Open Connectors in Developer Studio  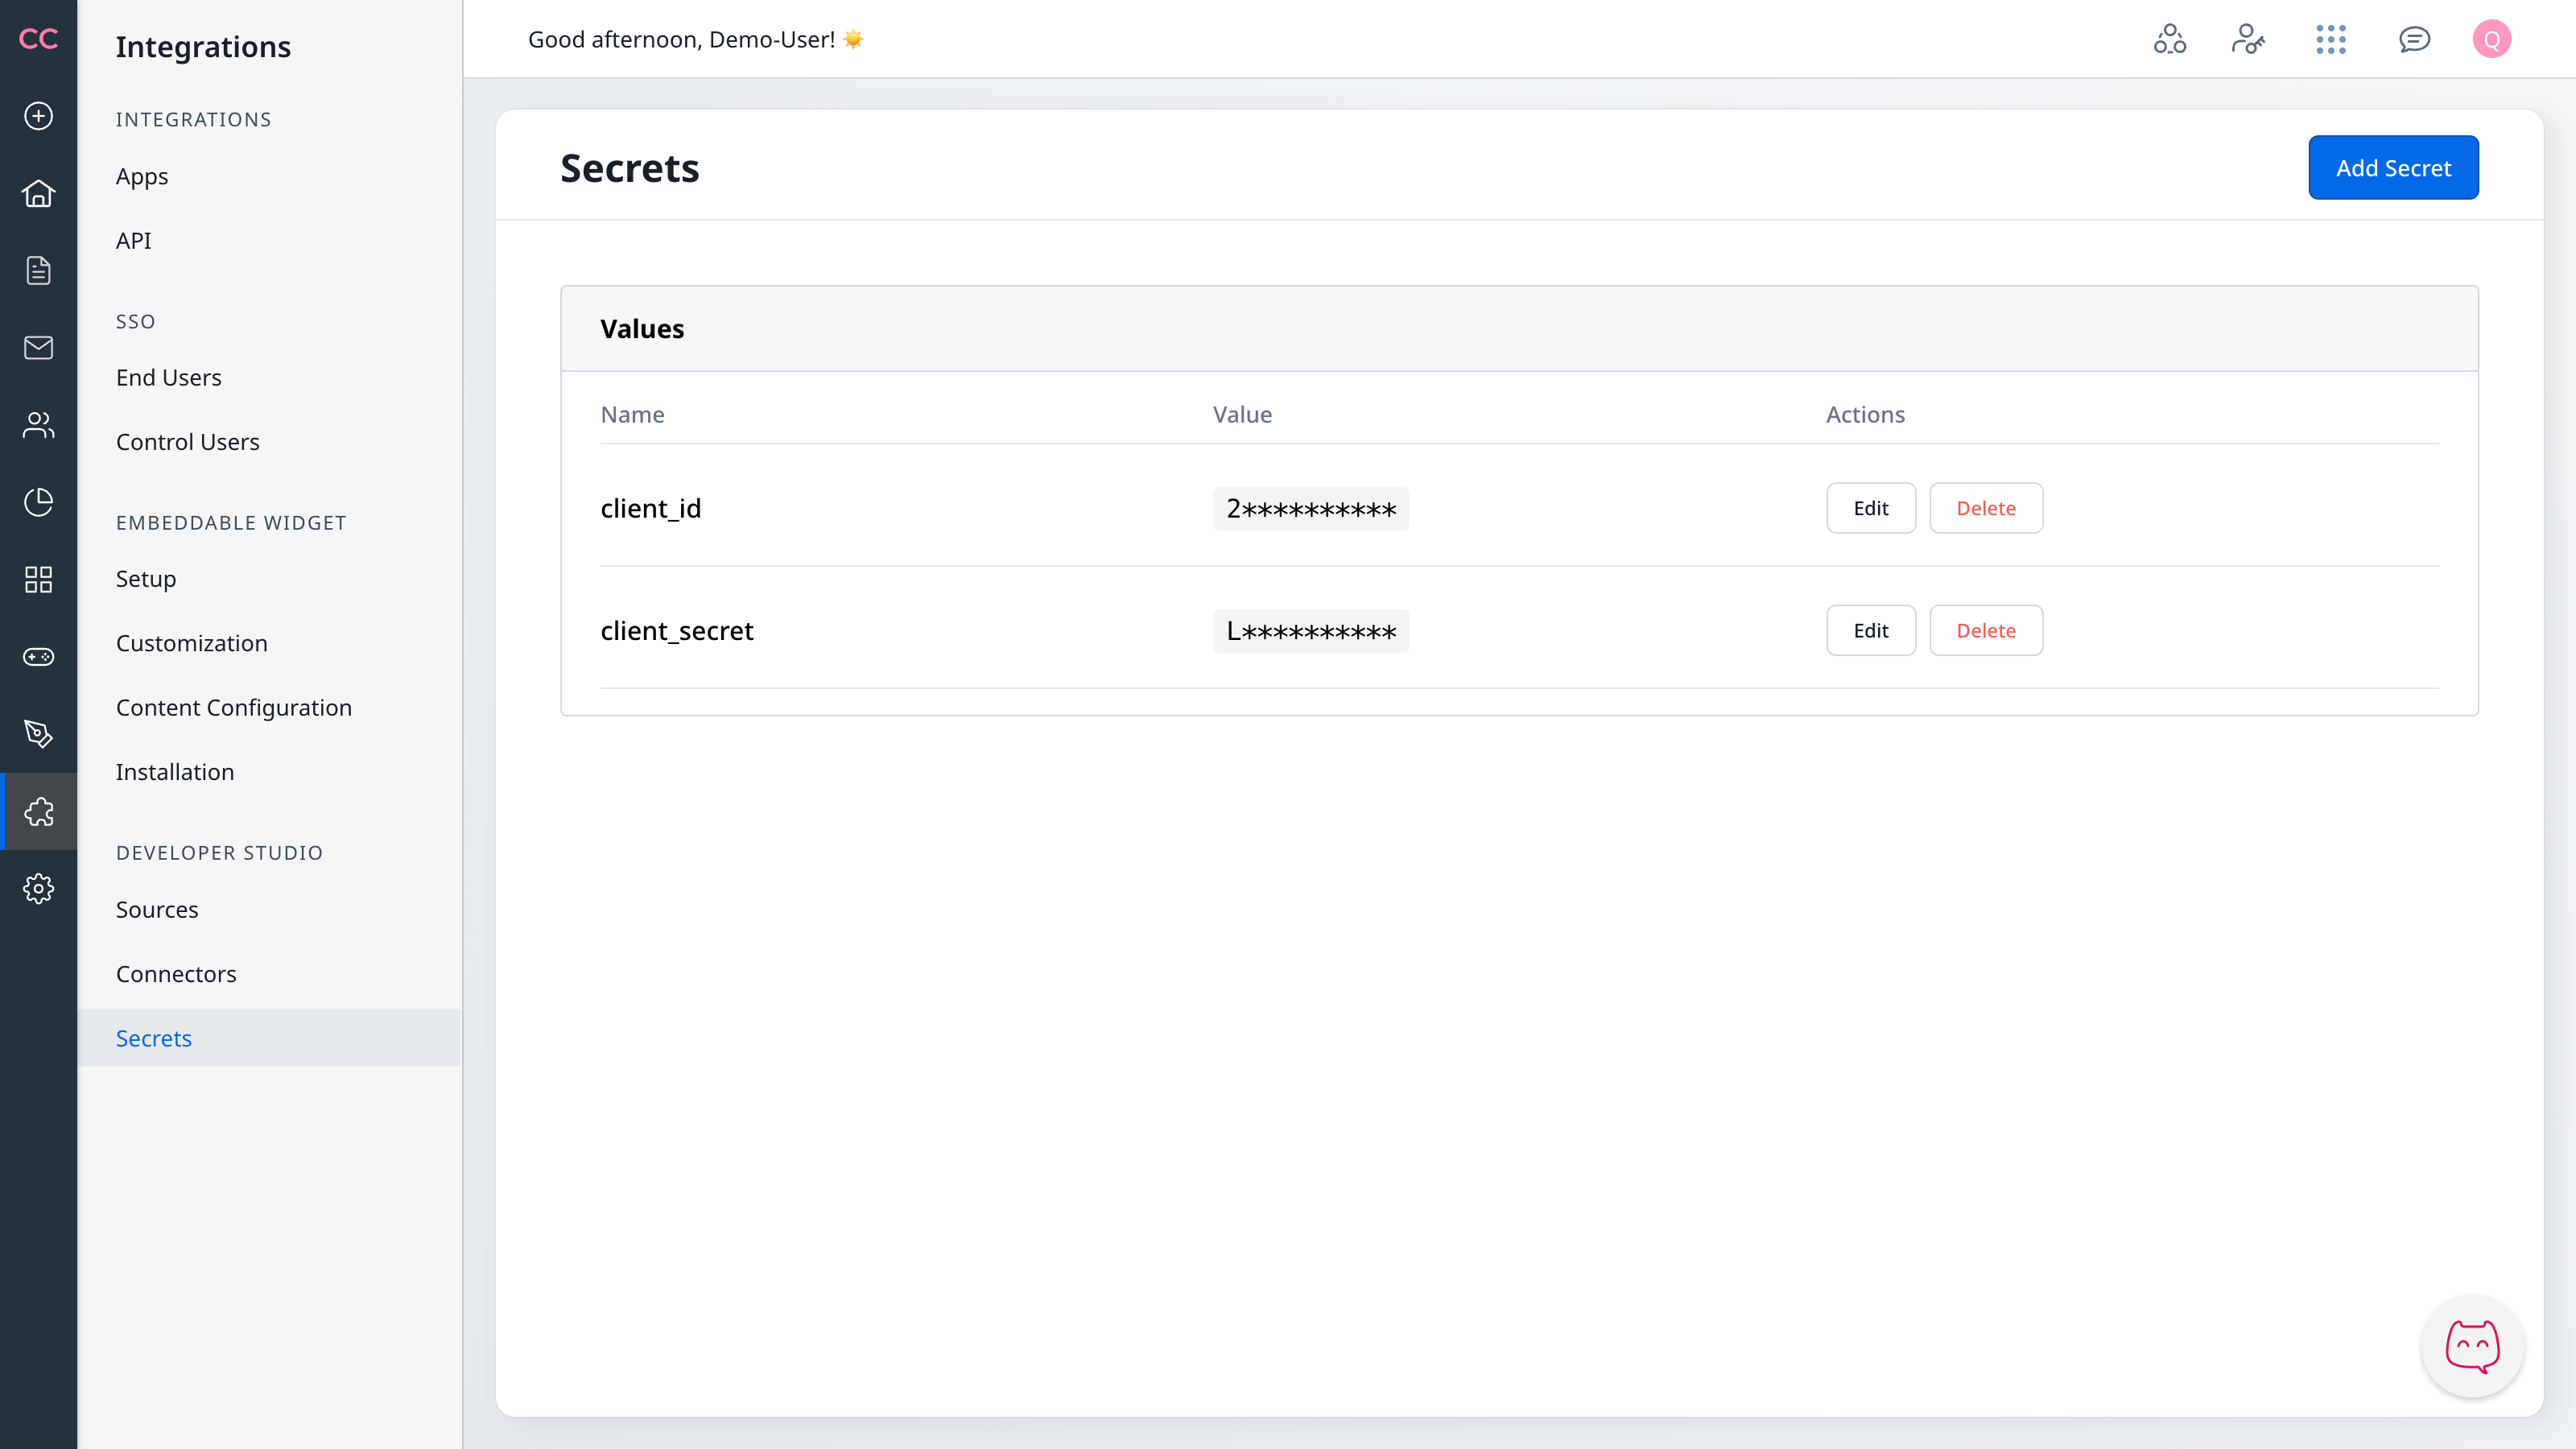pos(176,973)
